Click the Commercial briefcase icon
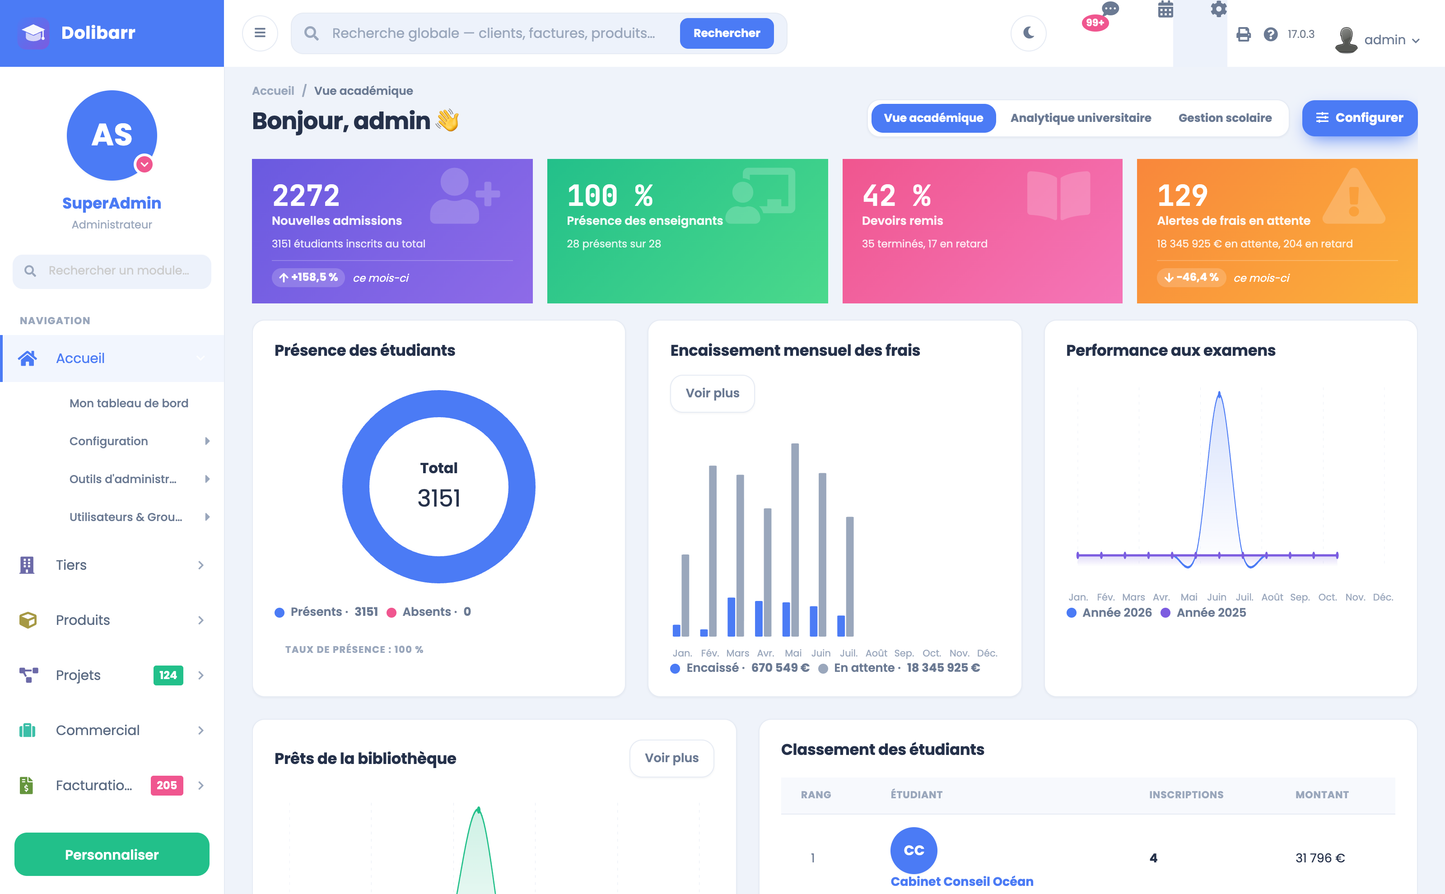 pyautogui.click(x=28, y=730)
